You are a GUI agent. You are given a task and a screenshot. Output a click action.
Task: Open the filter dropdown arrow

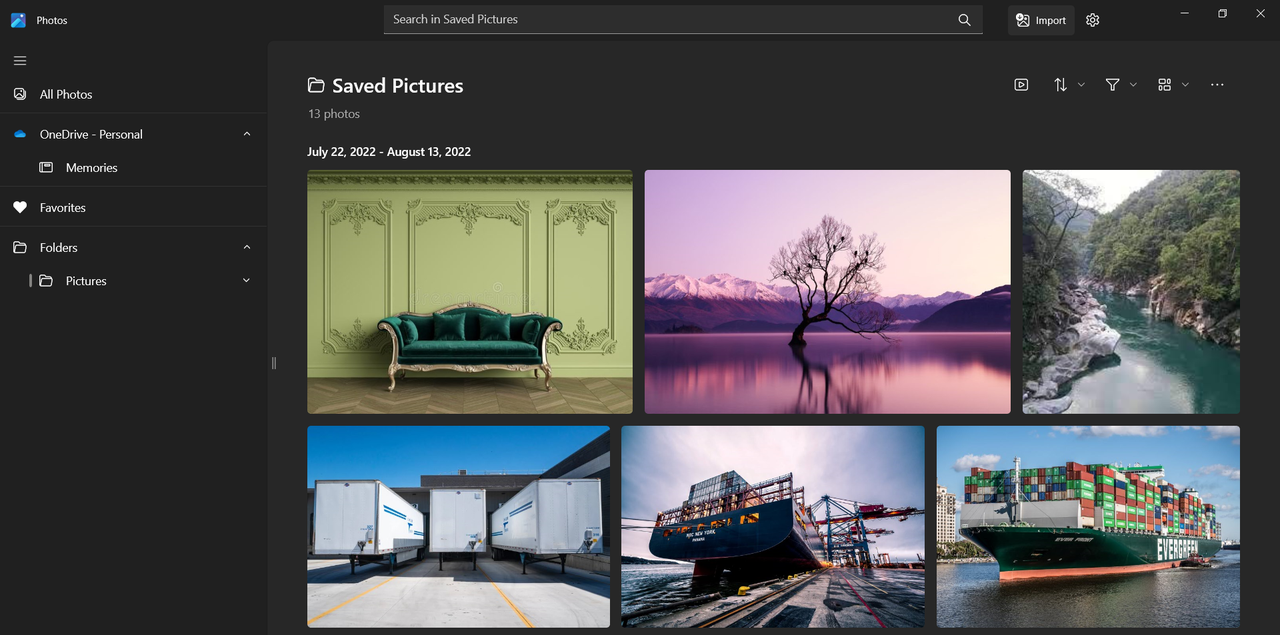[1133, 85]
